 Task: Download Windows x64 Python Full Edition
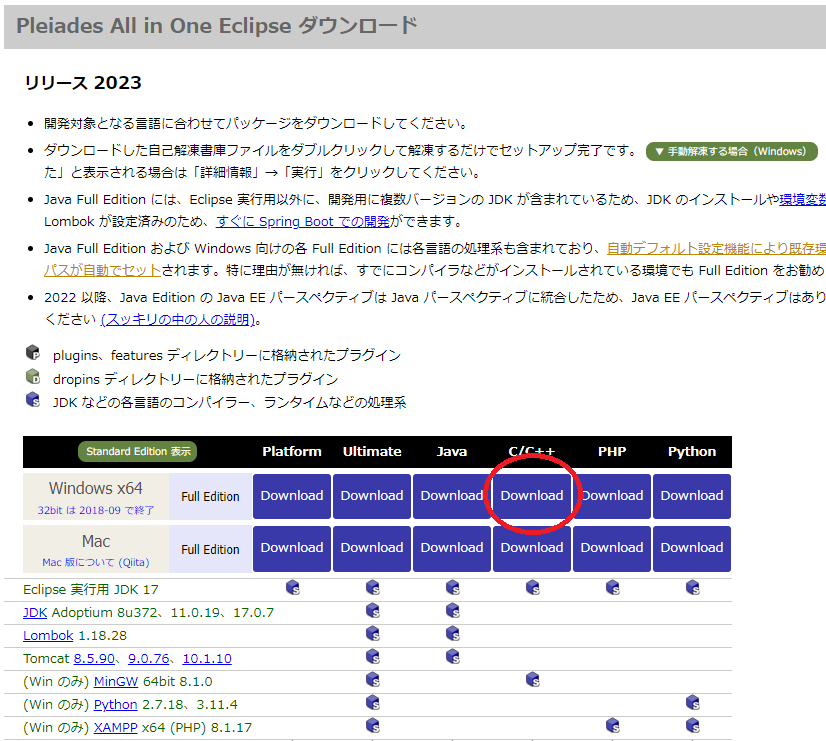pos(692,496)
